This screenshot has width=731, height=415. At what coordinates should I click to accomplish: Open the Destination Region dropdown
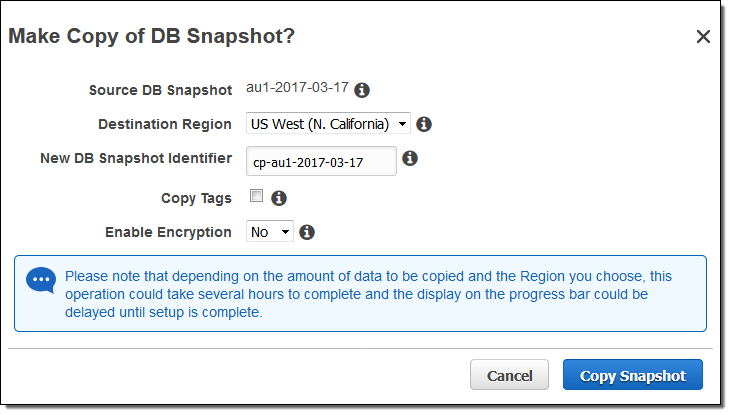[x=329, y=124]
